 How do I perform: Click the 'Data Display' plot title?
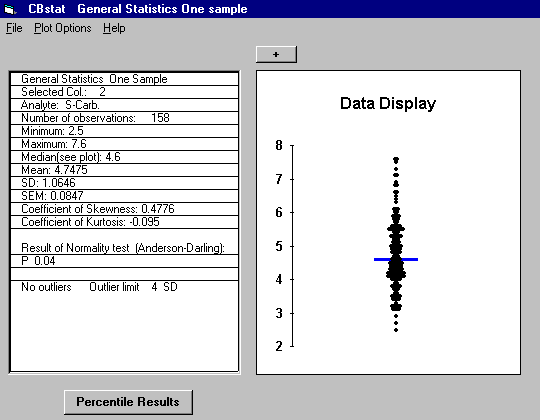pyautogui.click(x=388, y=104)
